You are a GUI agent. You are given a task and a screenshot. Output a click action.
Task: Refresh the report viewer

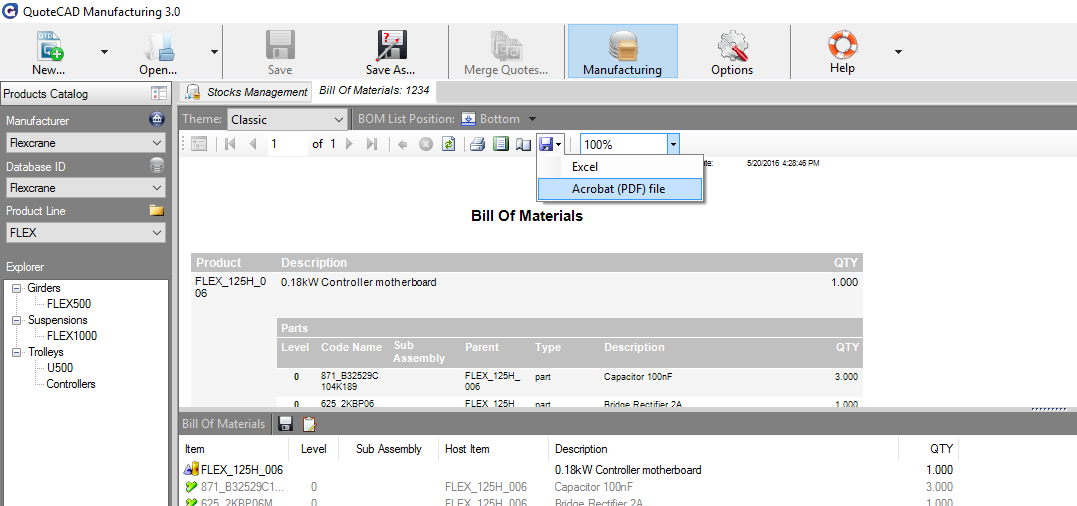(449, 144)
